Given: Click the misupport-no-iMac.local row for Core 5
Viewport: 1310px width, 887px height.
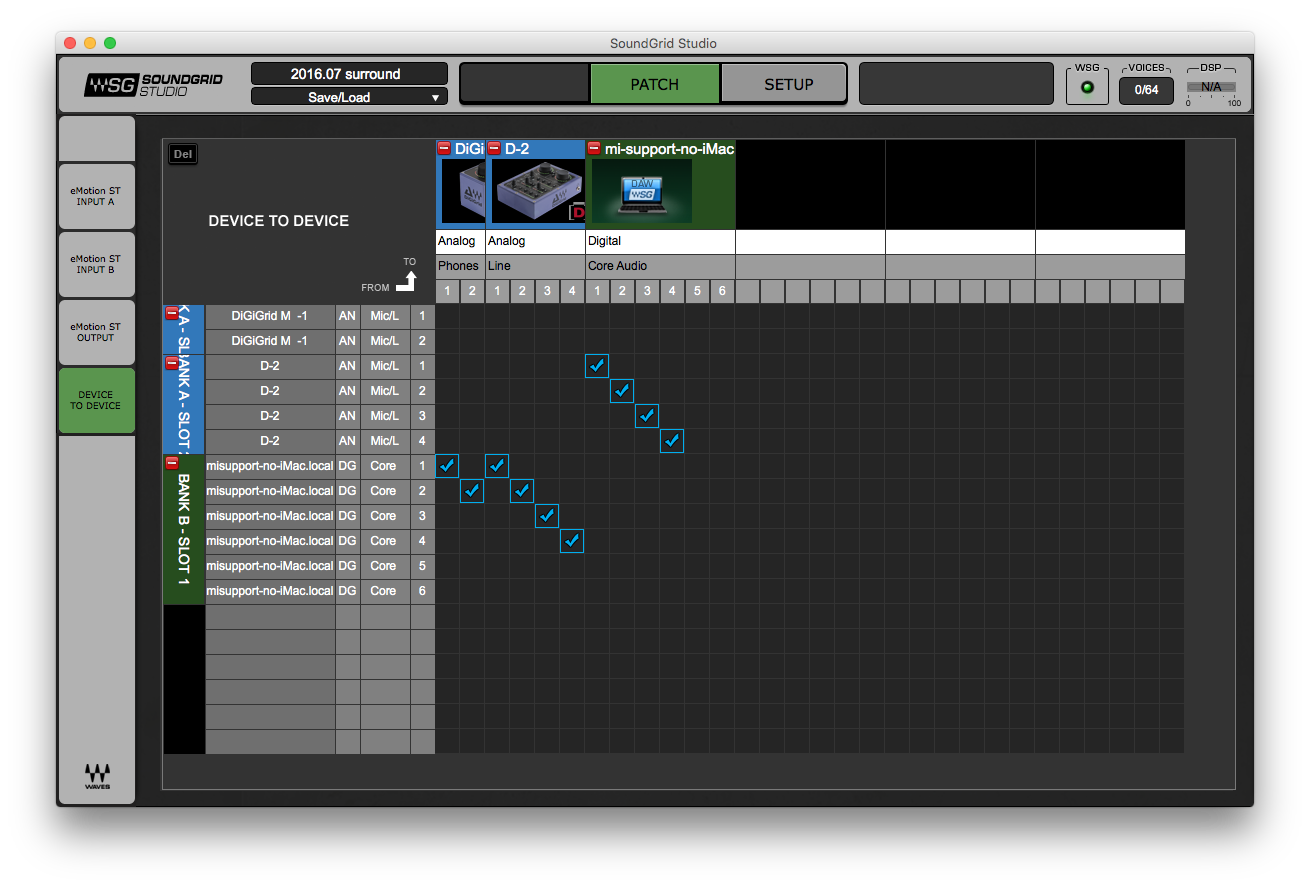Looking at the screenshot, I should (x=270, y=566).
